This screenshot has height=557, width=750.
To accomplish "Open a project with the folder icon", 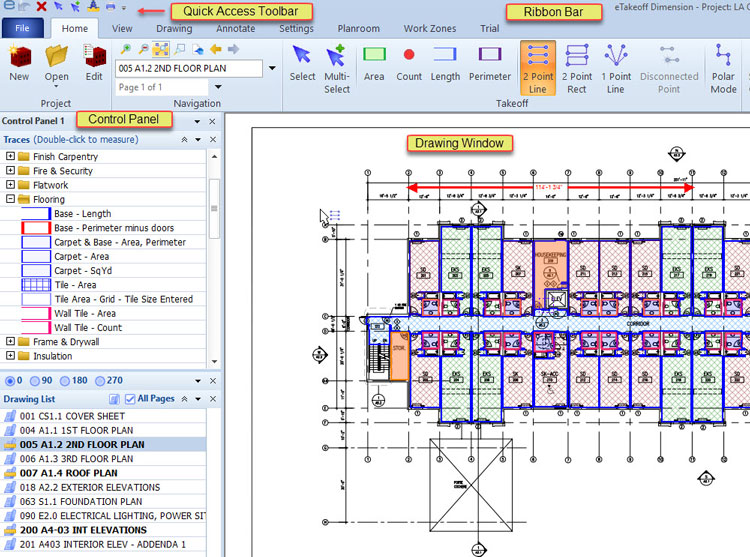I will pyautogui.click(x=56, y=56).
